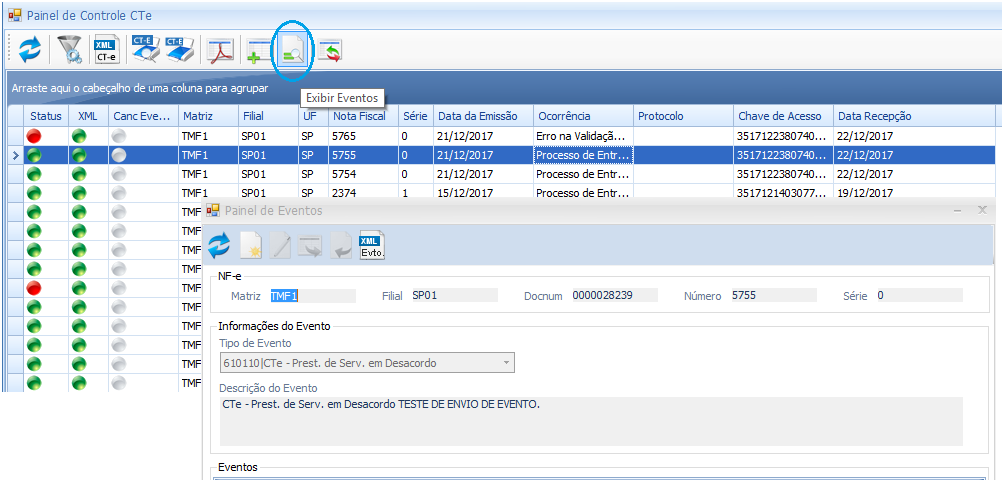
Task: Select the Nota Fiscal cell 2374
Action: coord(364,193)
